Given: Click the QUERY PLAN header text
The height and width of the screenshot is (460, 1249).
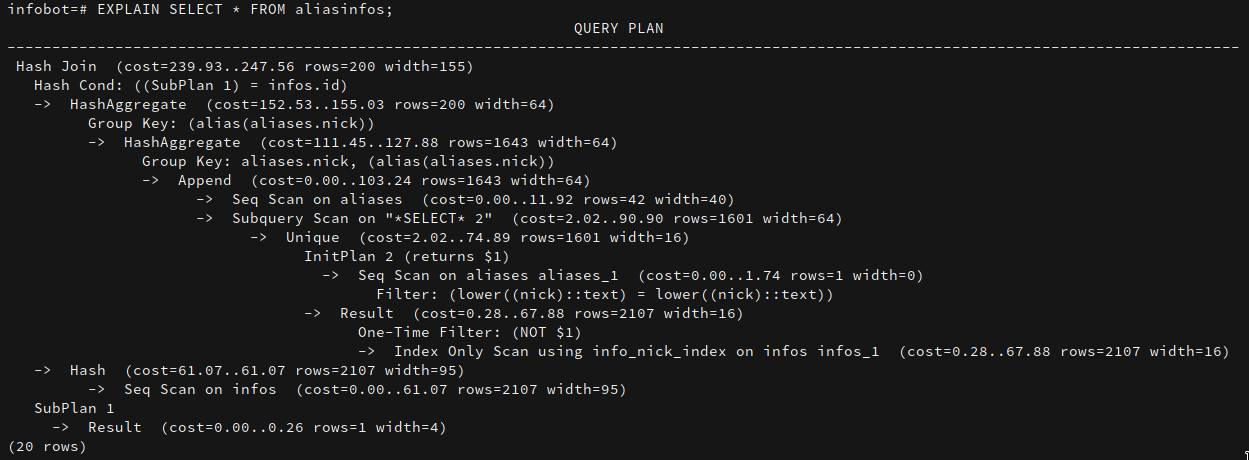Looking at the screenshot, I should coord(618,28).
